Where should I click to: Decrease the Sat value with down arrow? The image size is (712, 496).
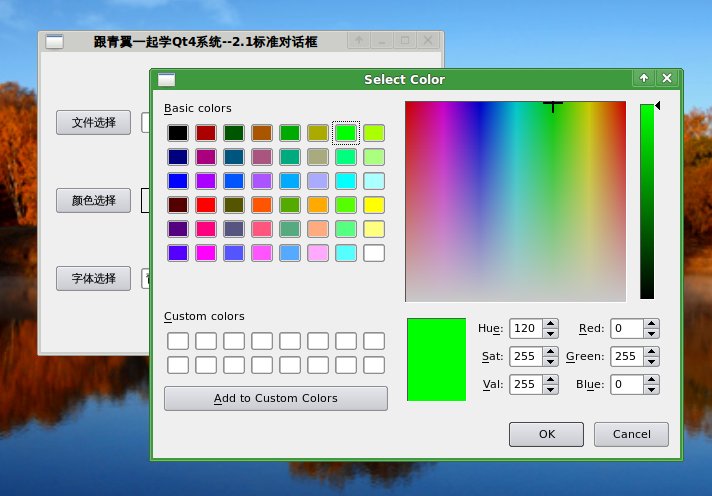pyautogui.click(x=552, y=361)
